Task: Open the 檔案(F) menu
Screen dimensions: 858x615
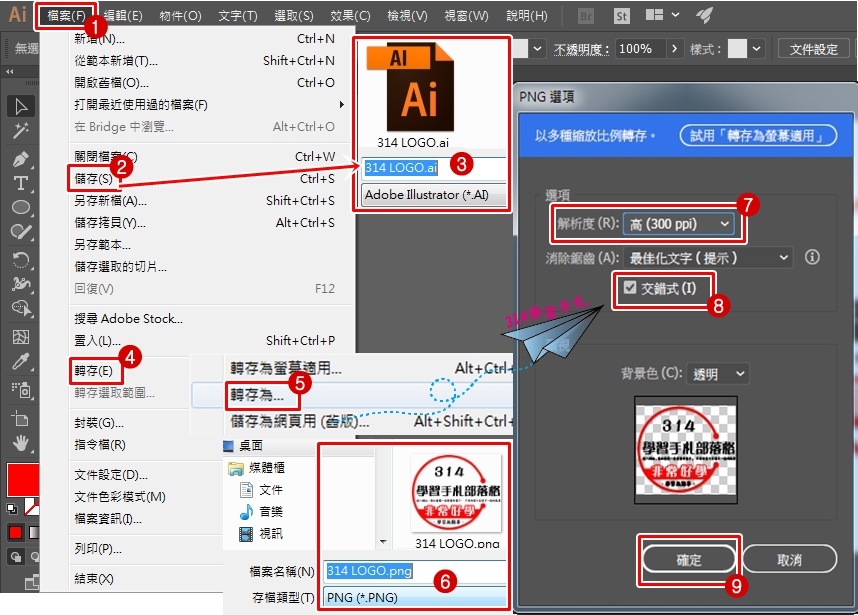Action: click(66, 16)
